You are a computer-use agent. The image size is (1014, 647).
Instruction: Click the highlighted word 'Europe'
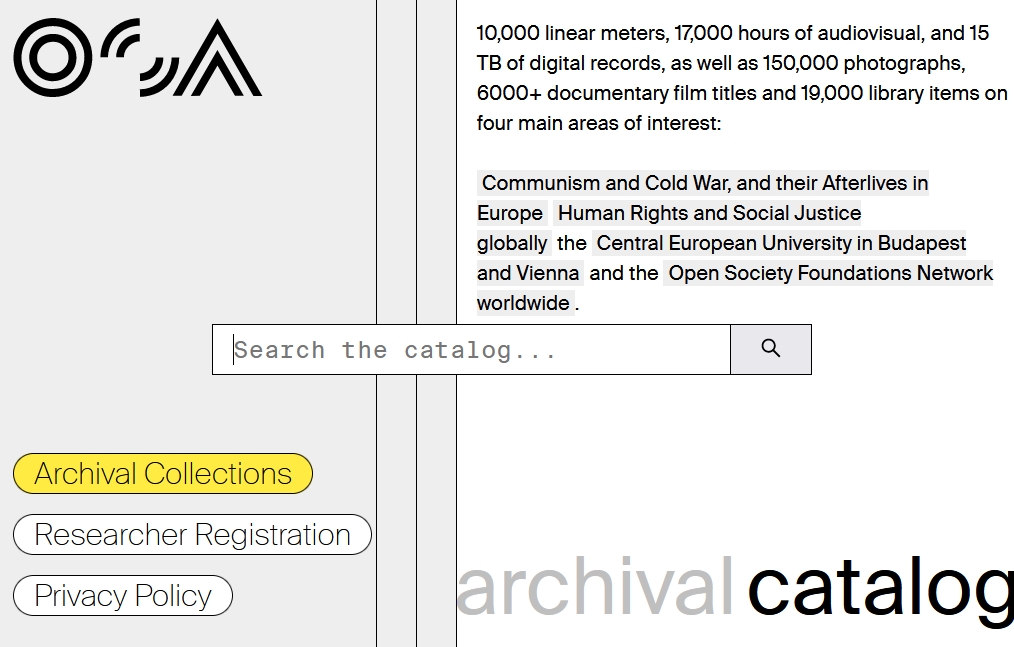[x=510, y=213]
